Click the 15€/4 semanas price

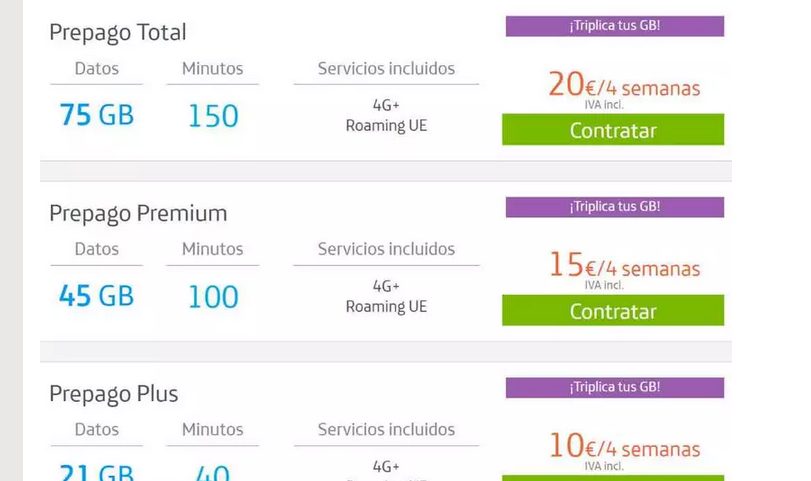(x=624, y=267)
